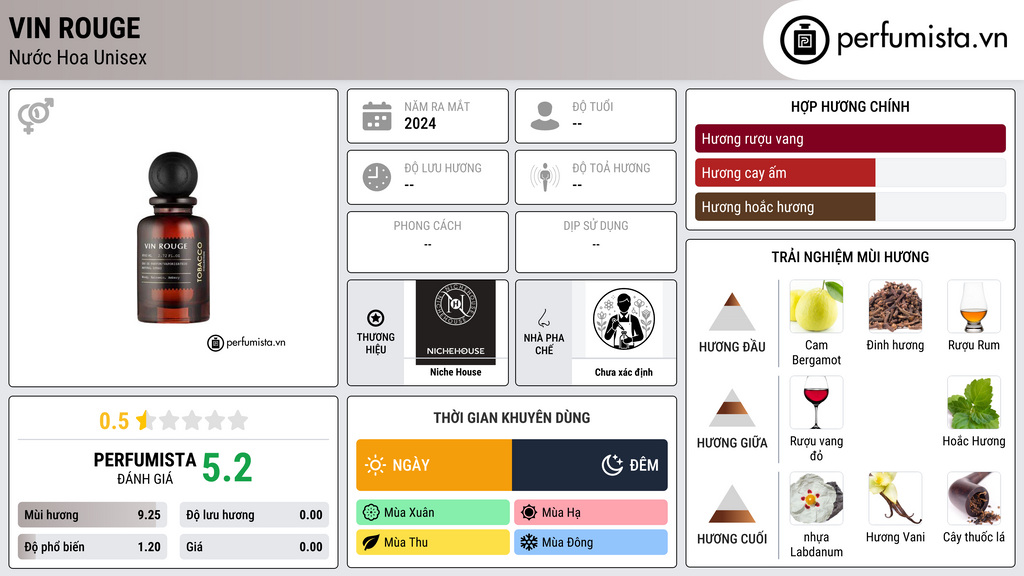
Task: Click the sun icon in Mùa Hạ
Action: [x=529, y=513]
